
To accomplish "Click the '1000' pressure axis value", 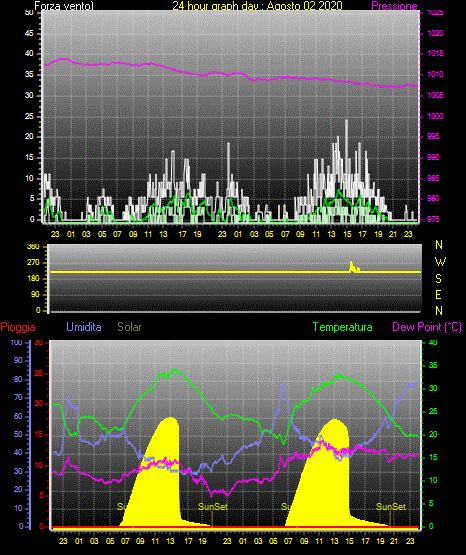I will [x=435, y=116].
